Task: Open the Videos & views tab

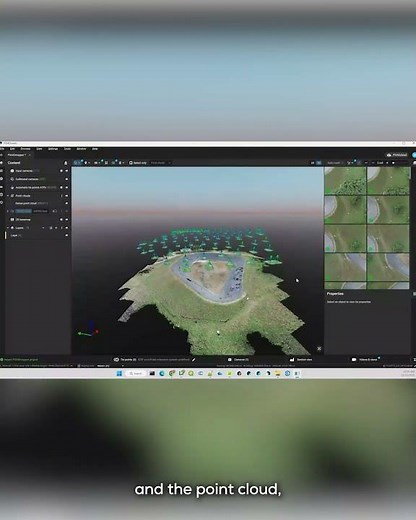Action: click(365, 360)
